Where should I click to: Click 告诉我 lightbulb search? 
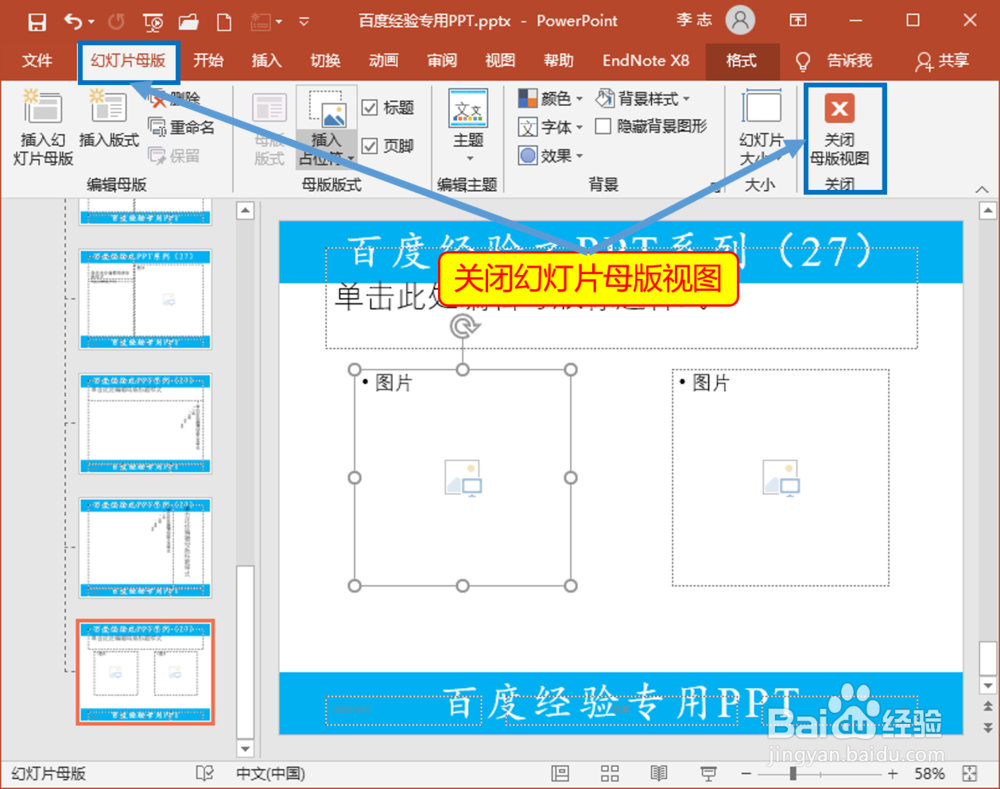click(x=834, y=61)
